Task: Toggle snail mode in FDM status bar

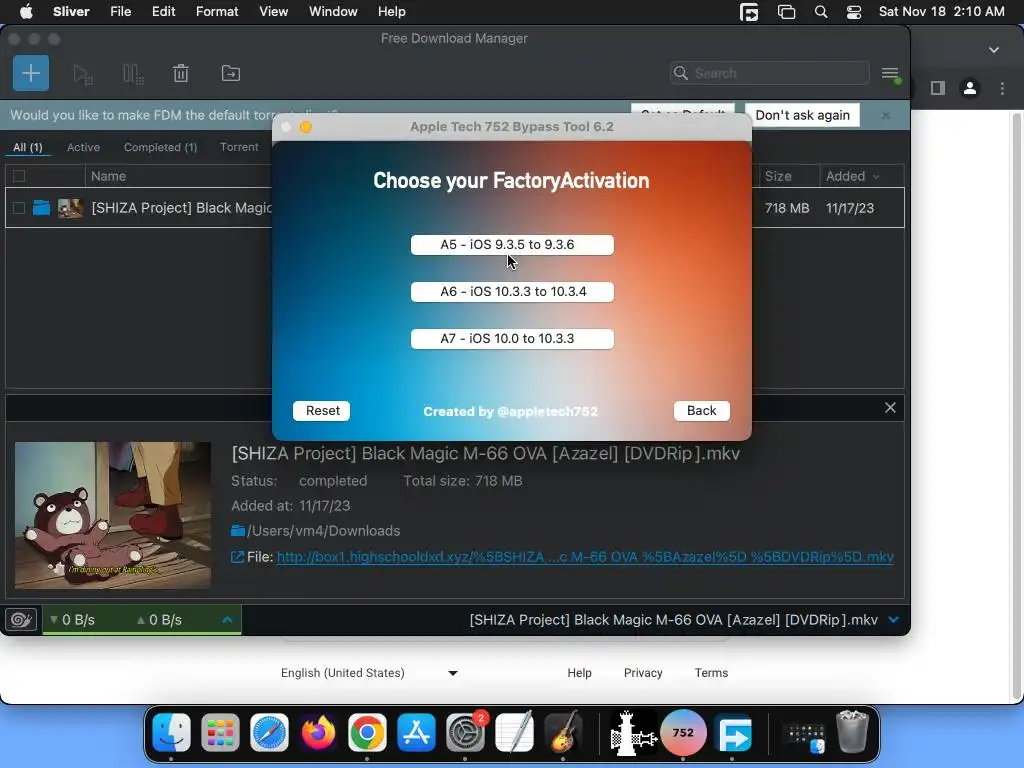Action: [21, 619]
